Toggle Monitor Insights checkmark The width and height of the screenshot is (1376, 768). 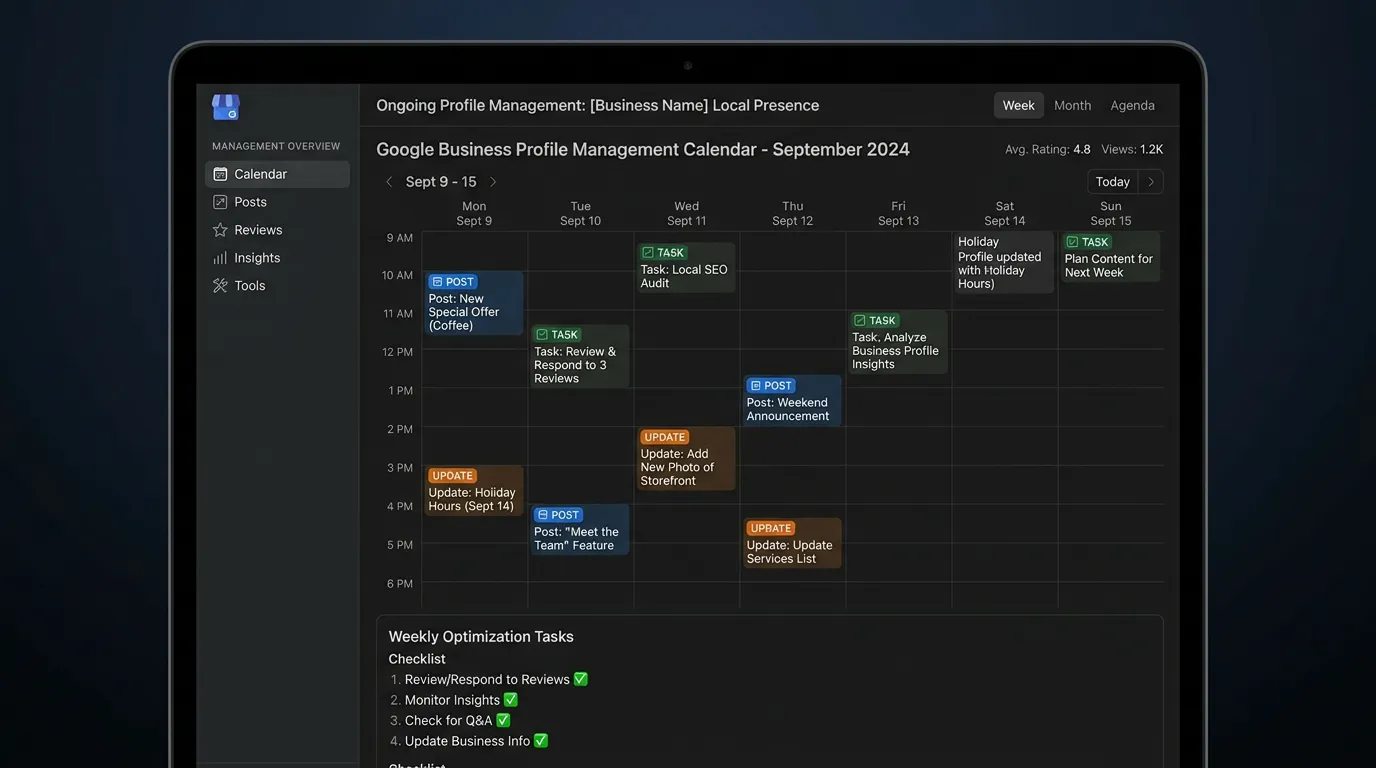(x=511, y=700)
